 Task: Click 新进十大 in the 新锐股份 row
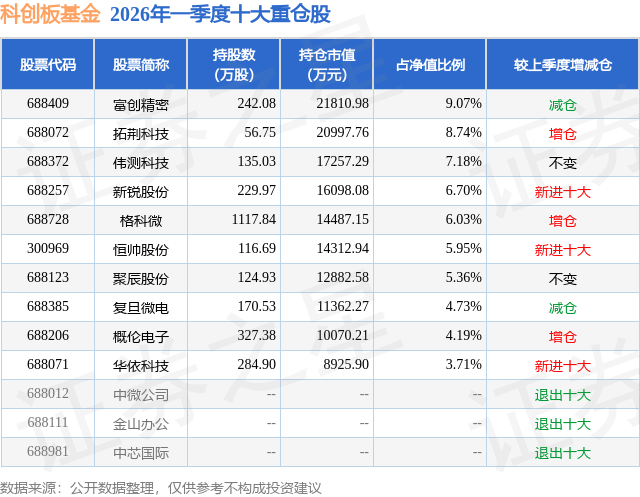click(563, 192)
